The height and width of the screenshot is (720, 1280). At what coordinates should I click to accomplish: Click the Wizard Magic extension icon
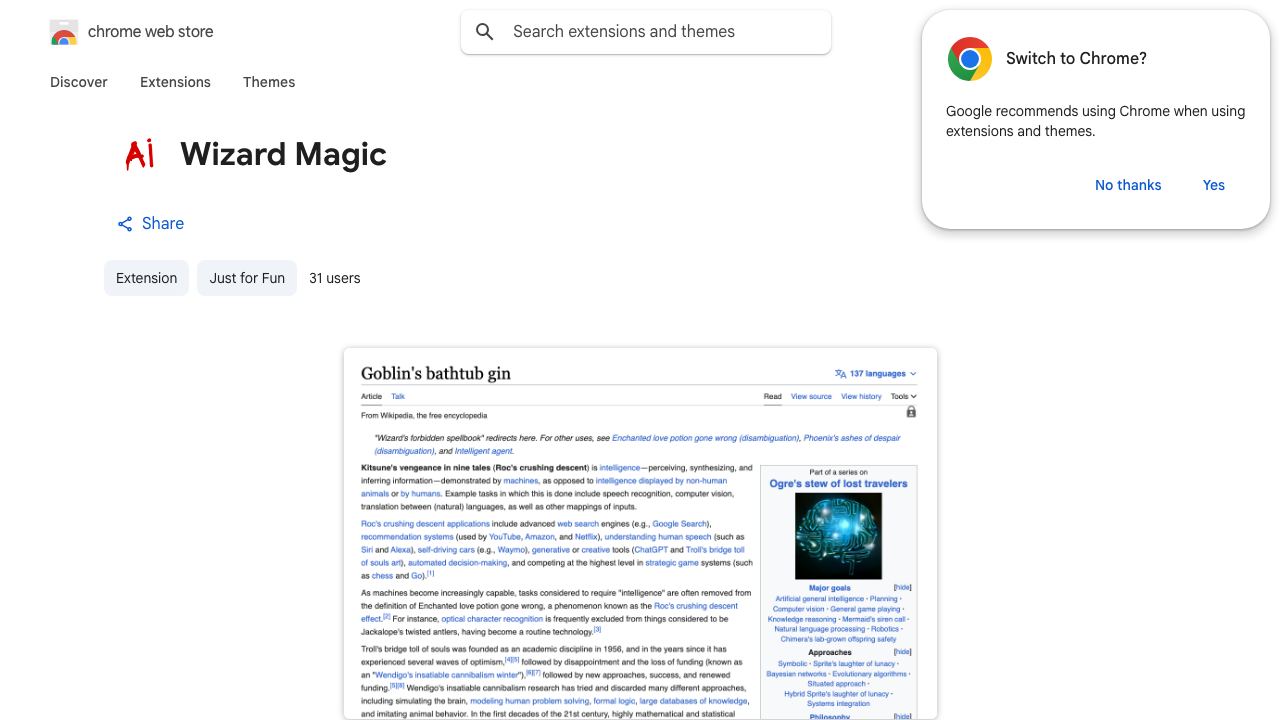coord(140,154)
